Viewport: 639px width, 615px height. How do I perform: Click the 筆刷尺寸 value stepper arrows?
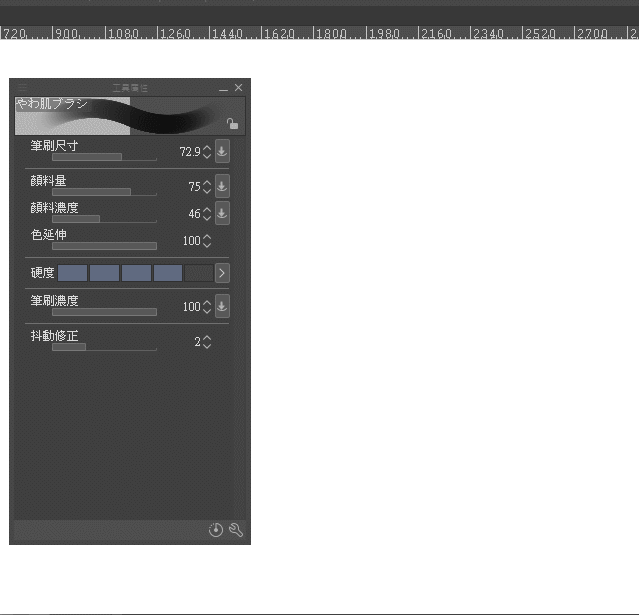(x=207, y=152)
